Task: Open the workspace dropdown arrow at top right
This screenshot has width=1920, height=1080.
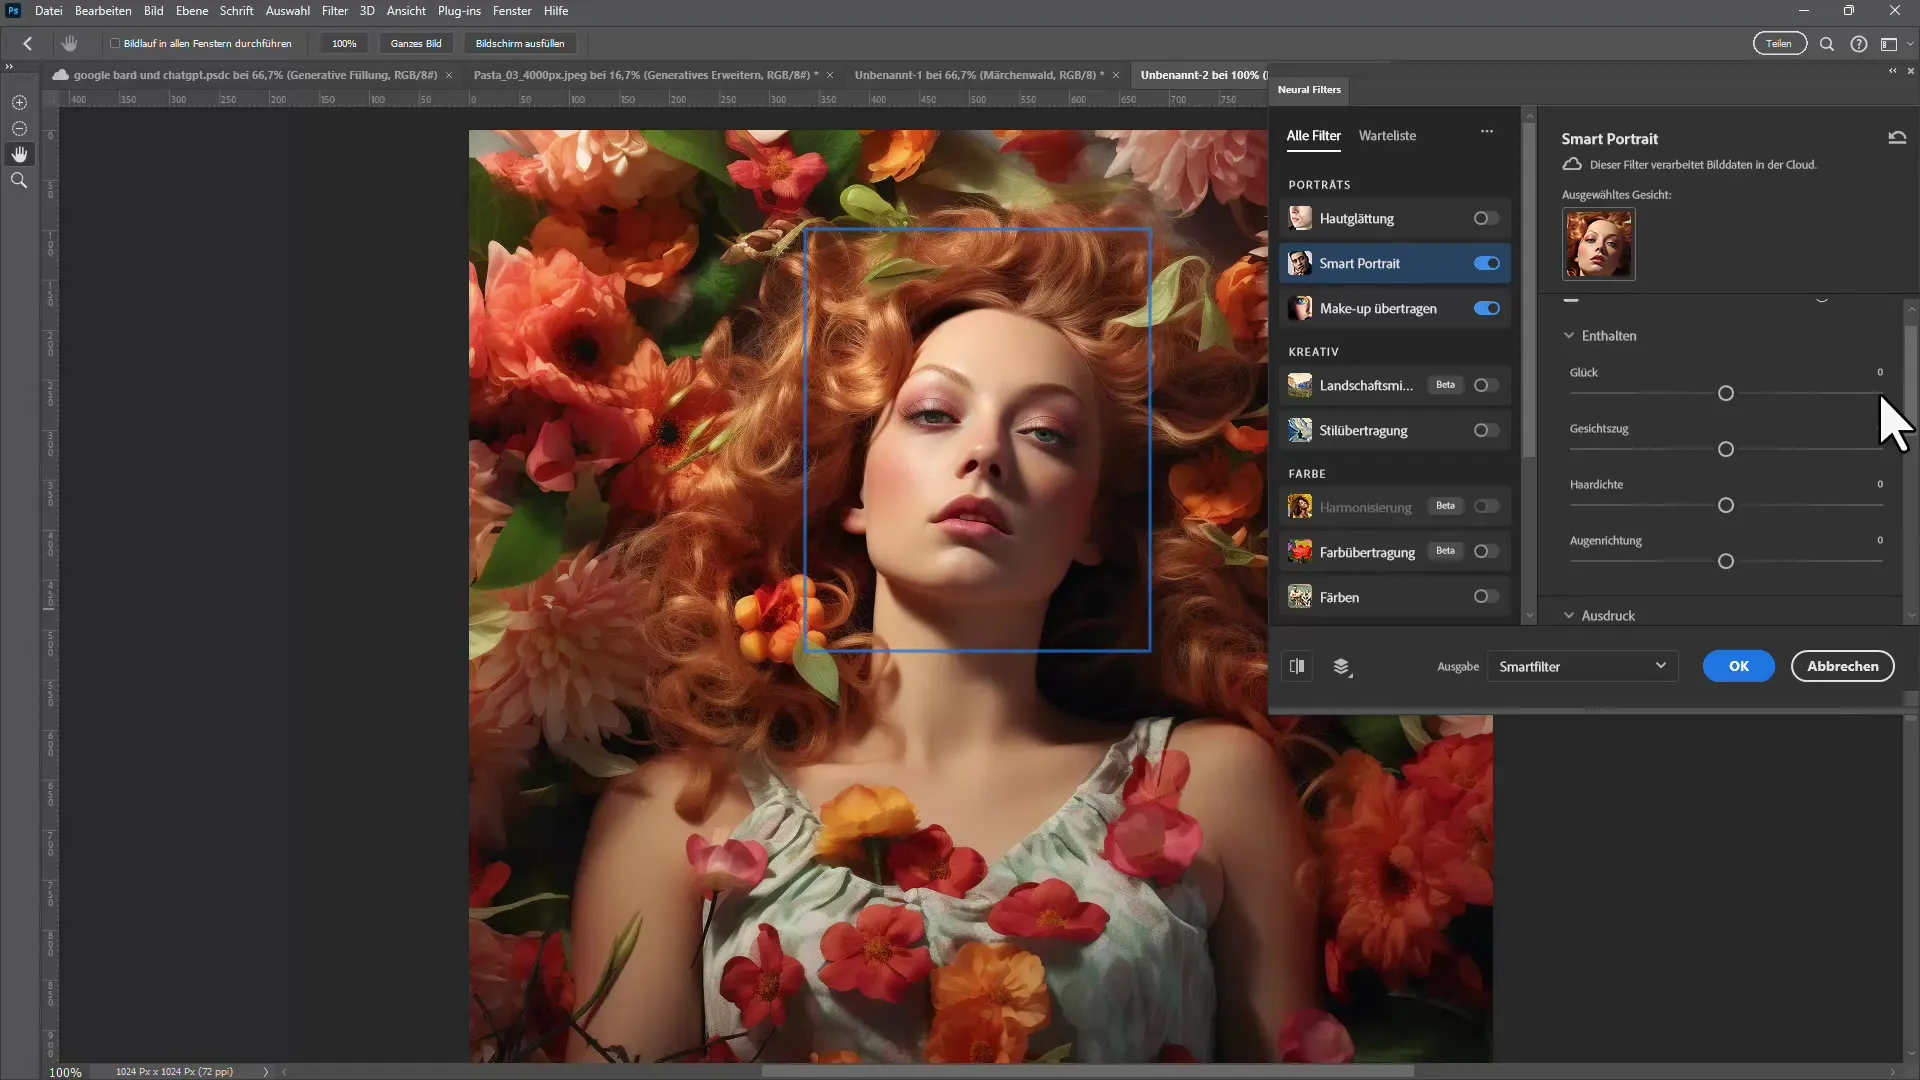Action: point(1910,44)
